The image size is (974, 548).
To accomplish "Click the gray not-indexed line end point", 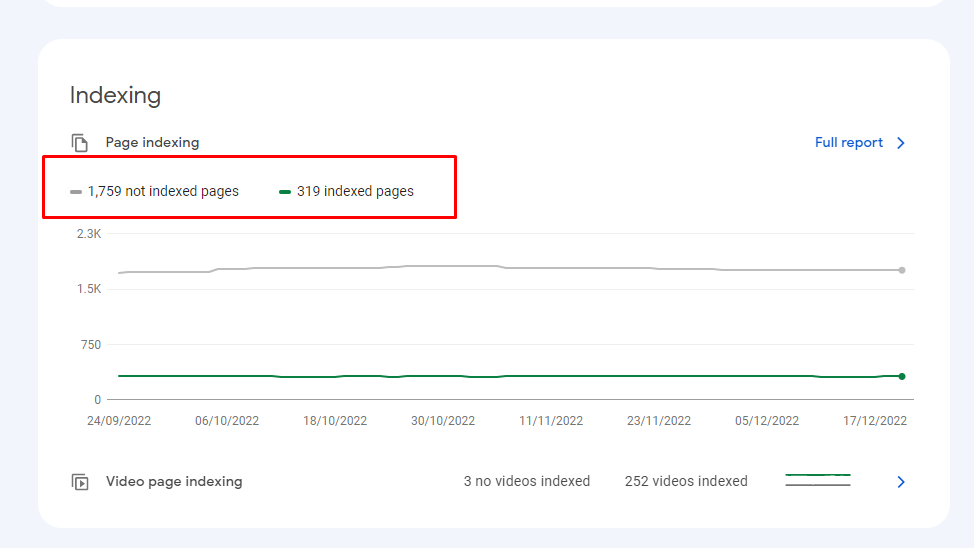I will coord(902,270).
